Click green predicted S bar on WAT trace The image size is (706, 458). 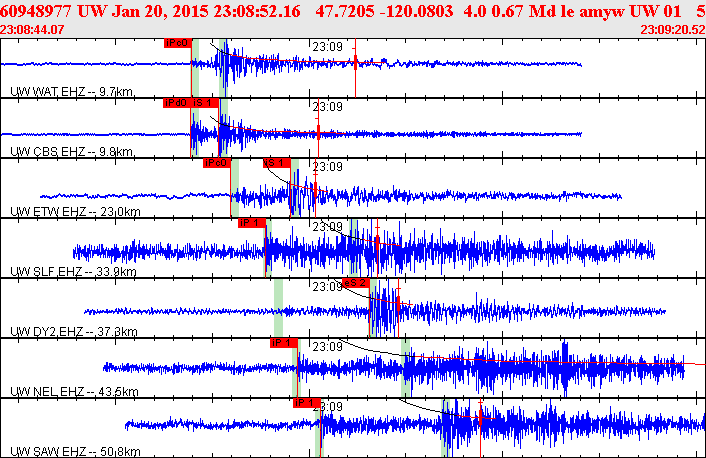[x=223, y=68]
